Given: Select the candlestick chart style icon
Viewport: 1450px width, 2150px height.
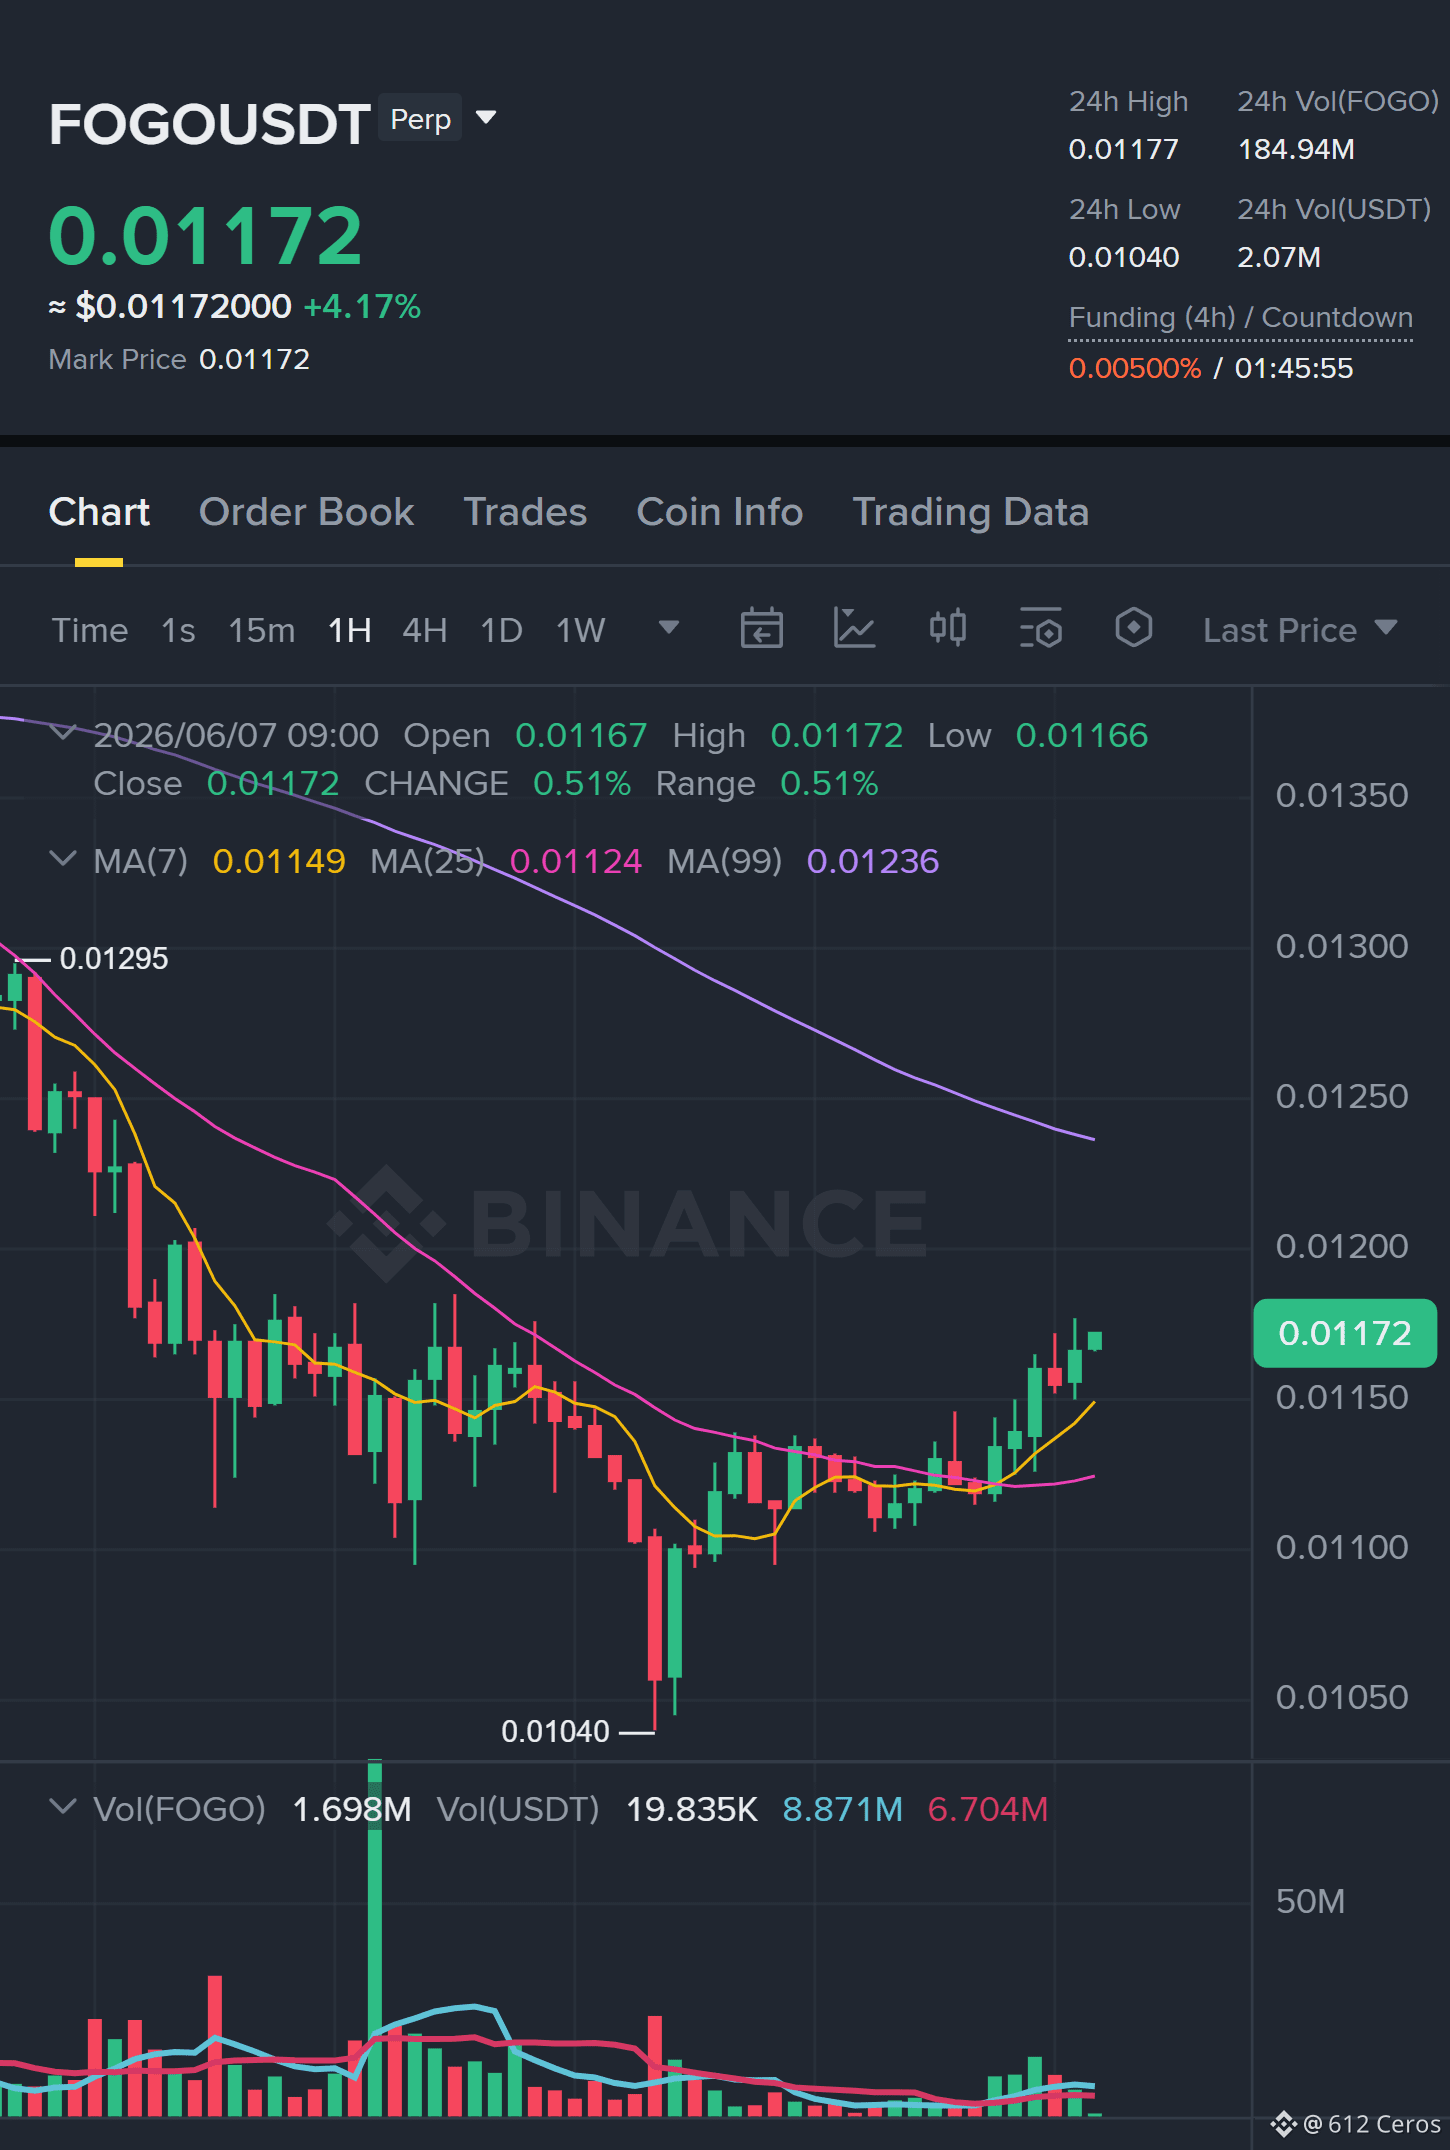Looking at the screenshot, I should pyautogui.click(x=947, y=628).
